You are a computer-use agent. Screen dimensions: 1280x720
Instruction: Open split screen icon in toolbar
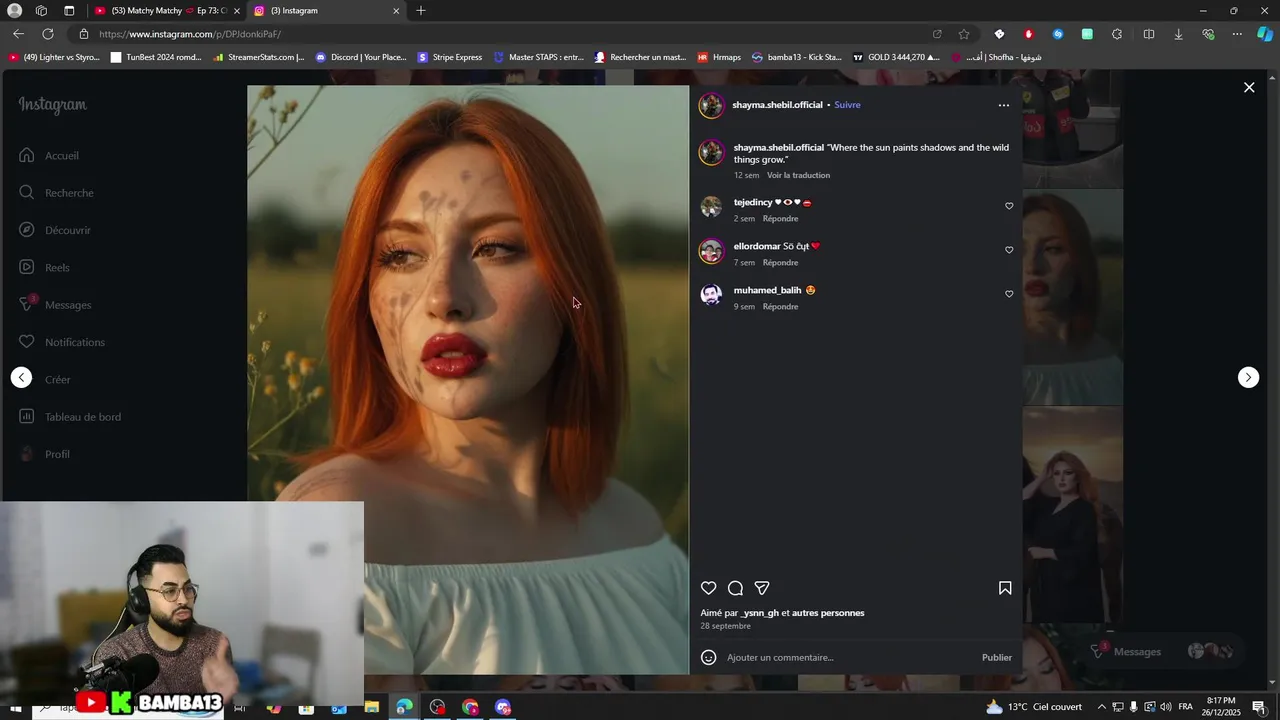[x=1149, y=34]
